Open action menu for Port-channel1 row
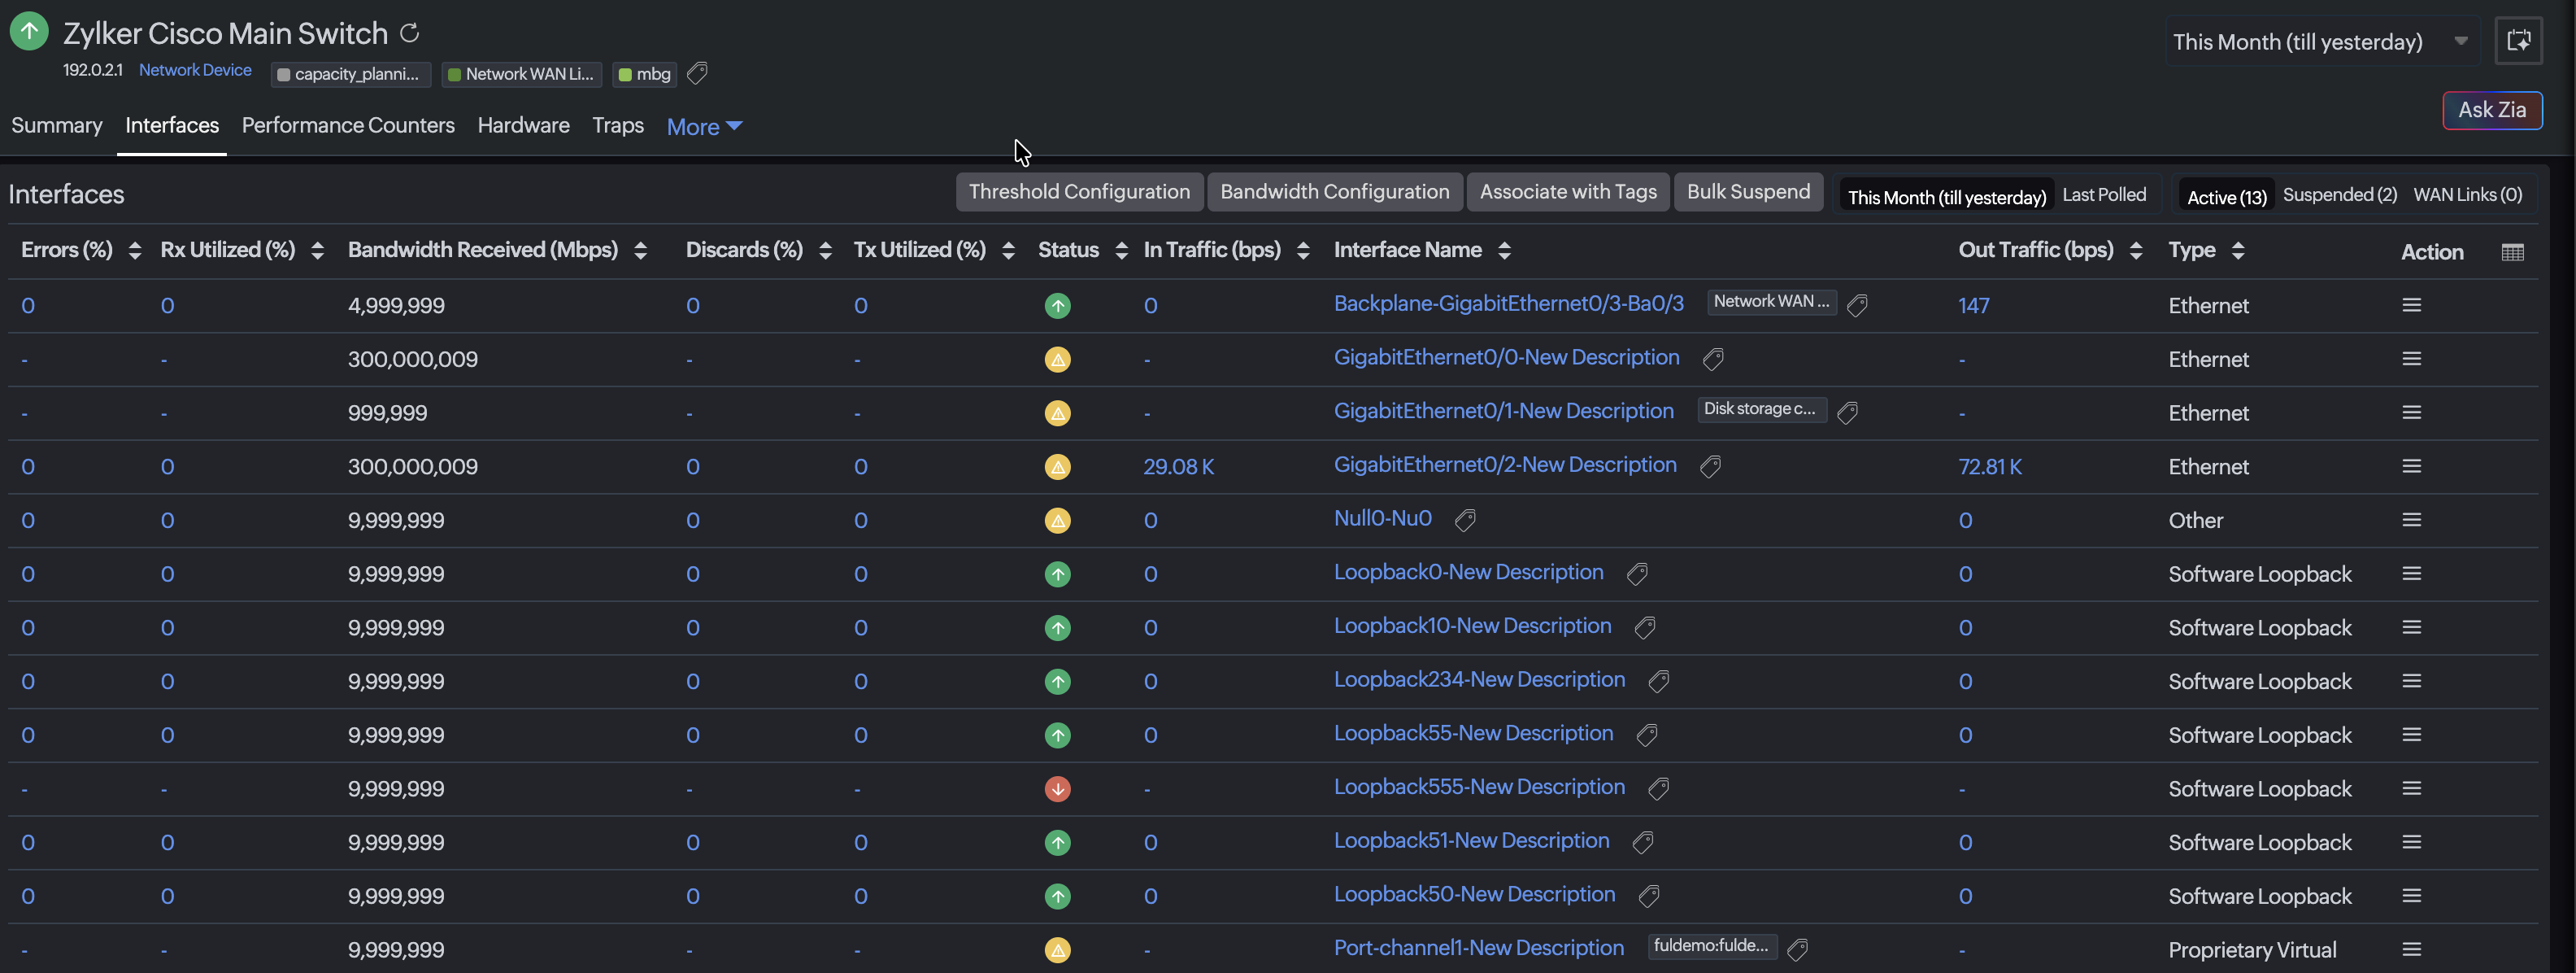The image size is (2576, 973). click(2412, 950)
